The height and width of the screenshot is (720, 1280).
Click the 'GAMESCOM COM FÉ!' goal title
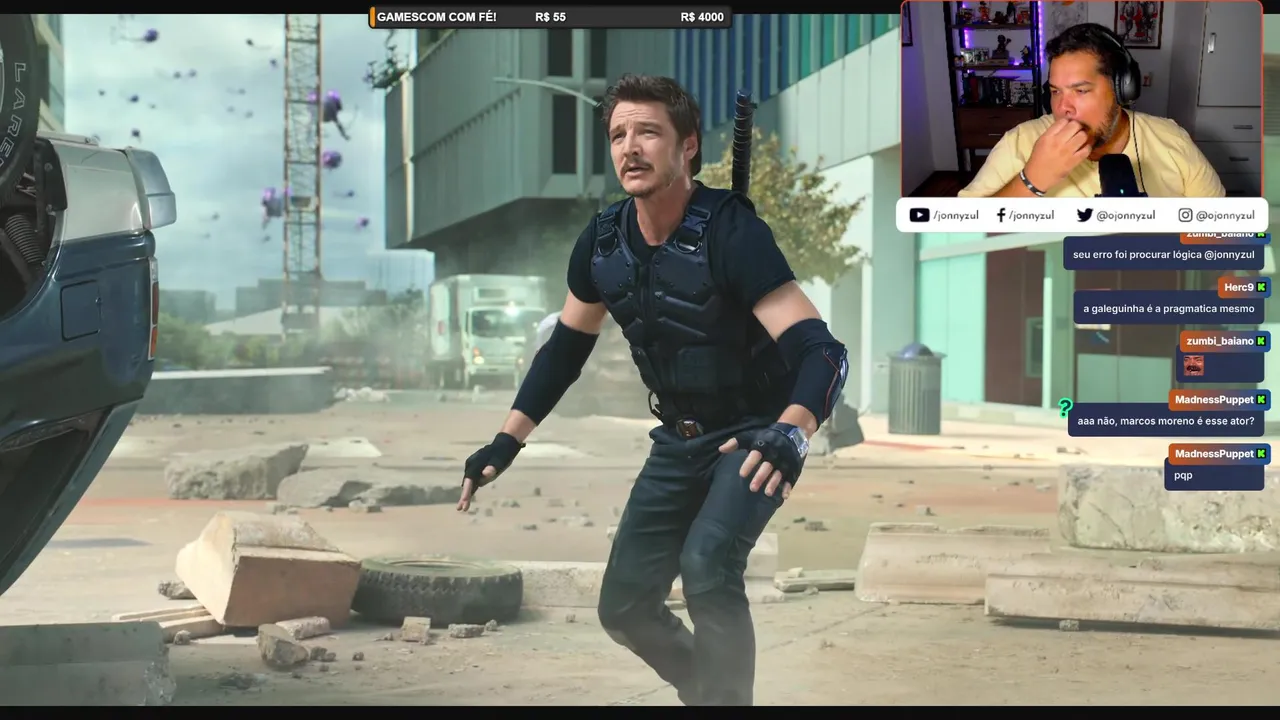tap(436, 17)
